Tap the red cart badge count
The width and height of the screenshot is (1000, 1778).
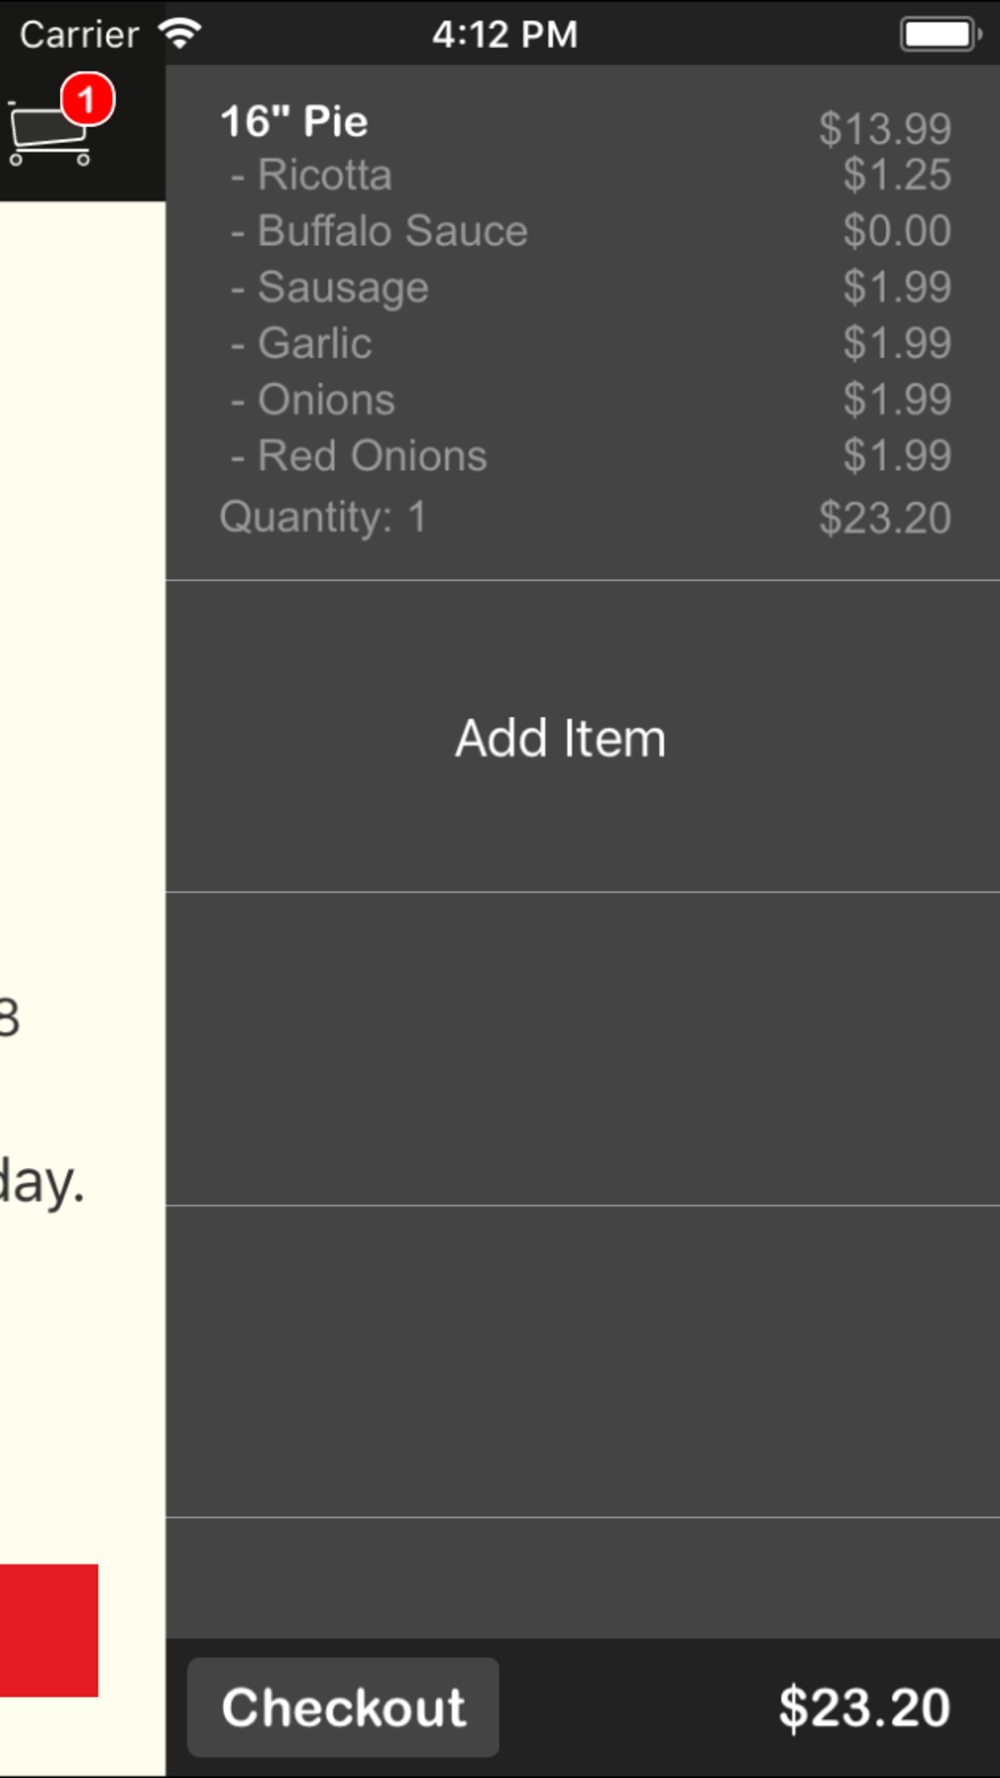(x=87, y=99)
